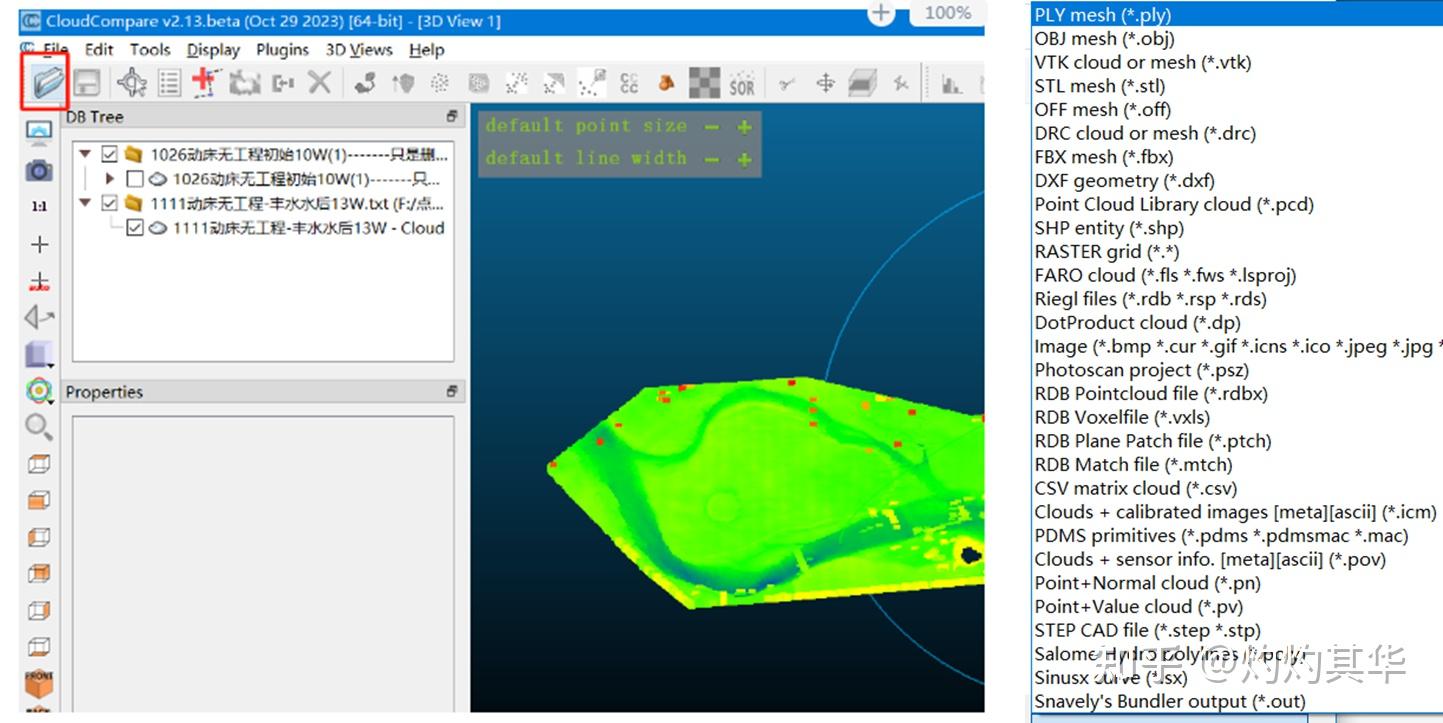Click the camera icon in left toolbar
The width and height of the screenshot is (1443, 723).
(39, 170)
